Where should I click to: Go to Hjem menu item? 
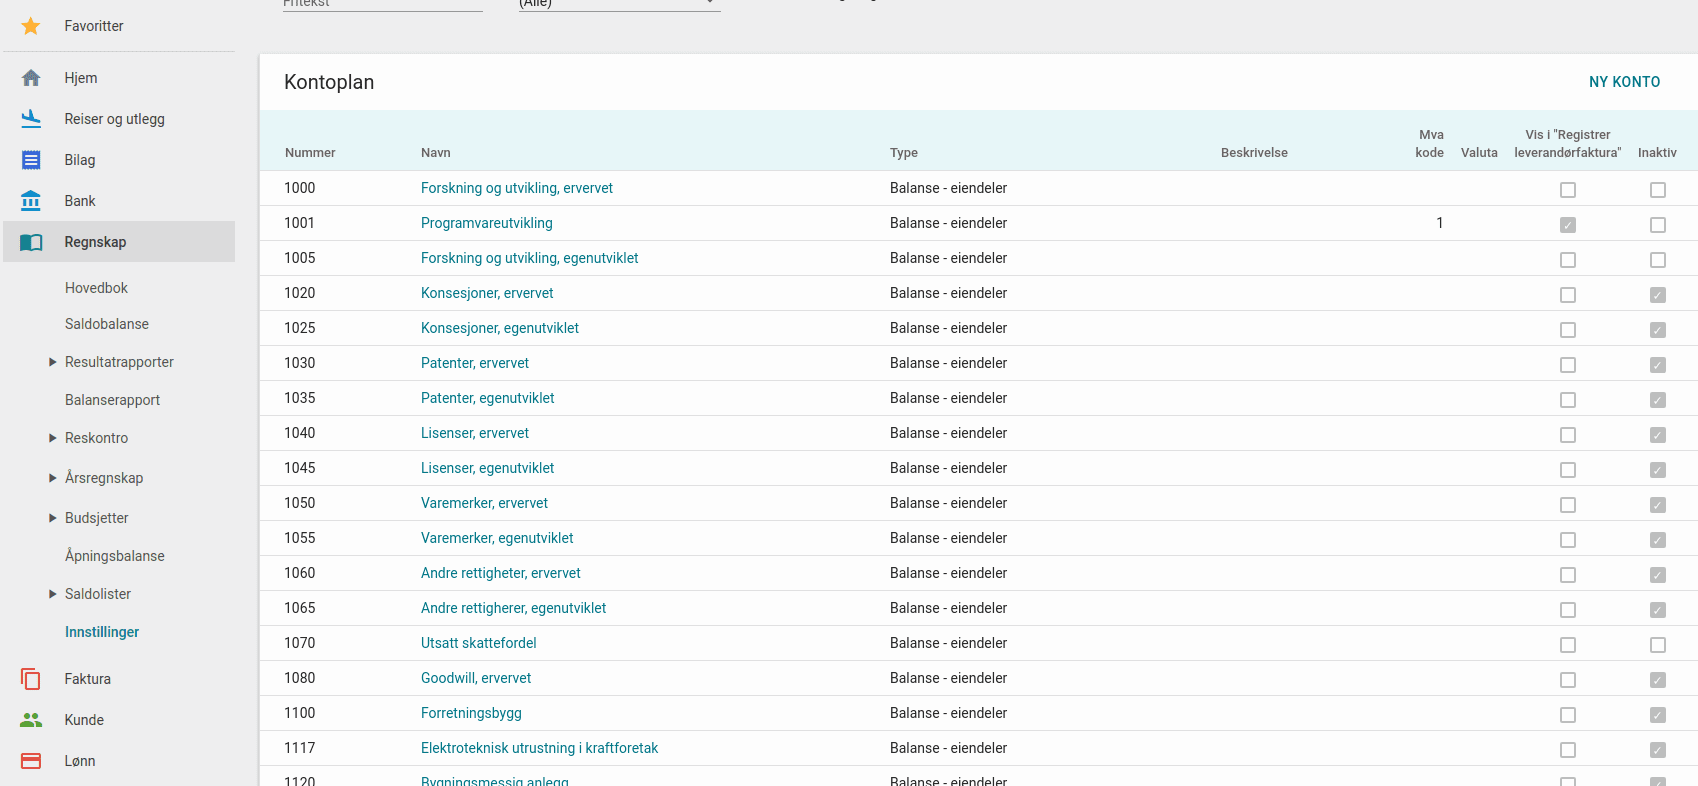click(81, 78)
